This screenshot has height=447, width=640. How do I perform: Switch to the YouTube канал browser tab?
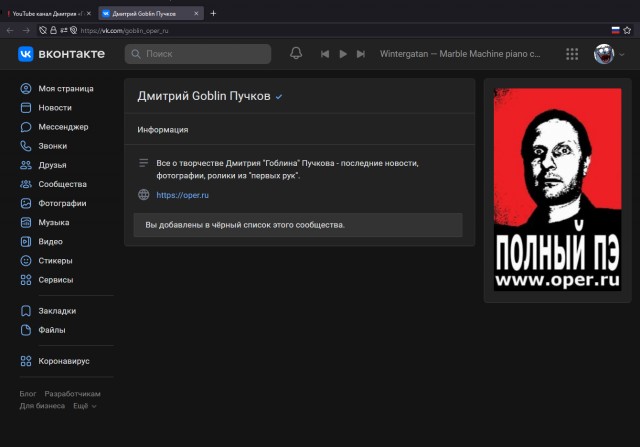point(47,13)
